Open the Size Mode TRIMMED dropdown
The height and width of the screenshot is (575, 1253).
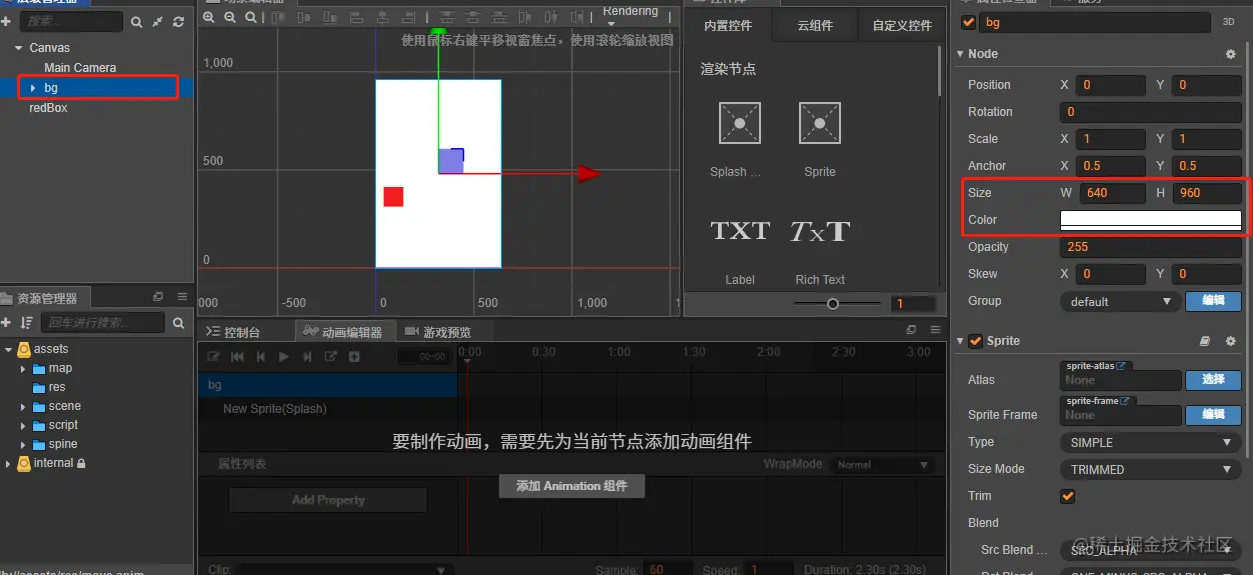[x=1150, y=469]
